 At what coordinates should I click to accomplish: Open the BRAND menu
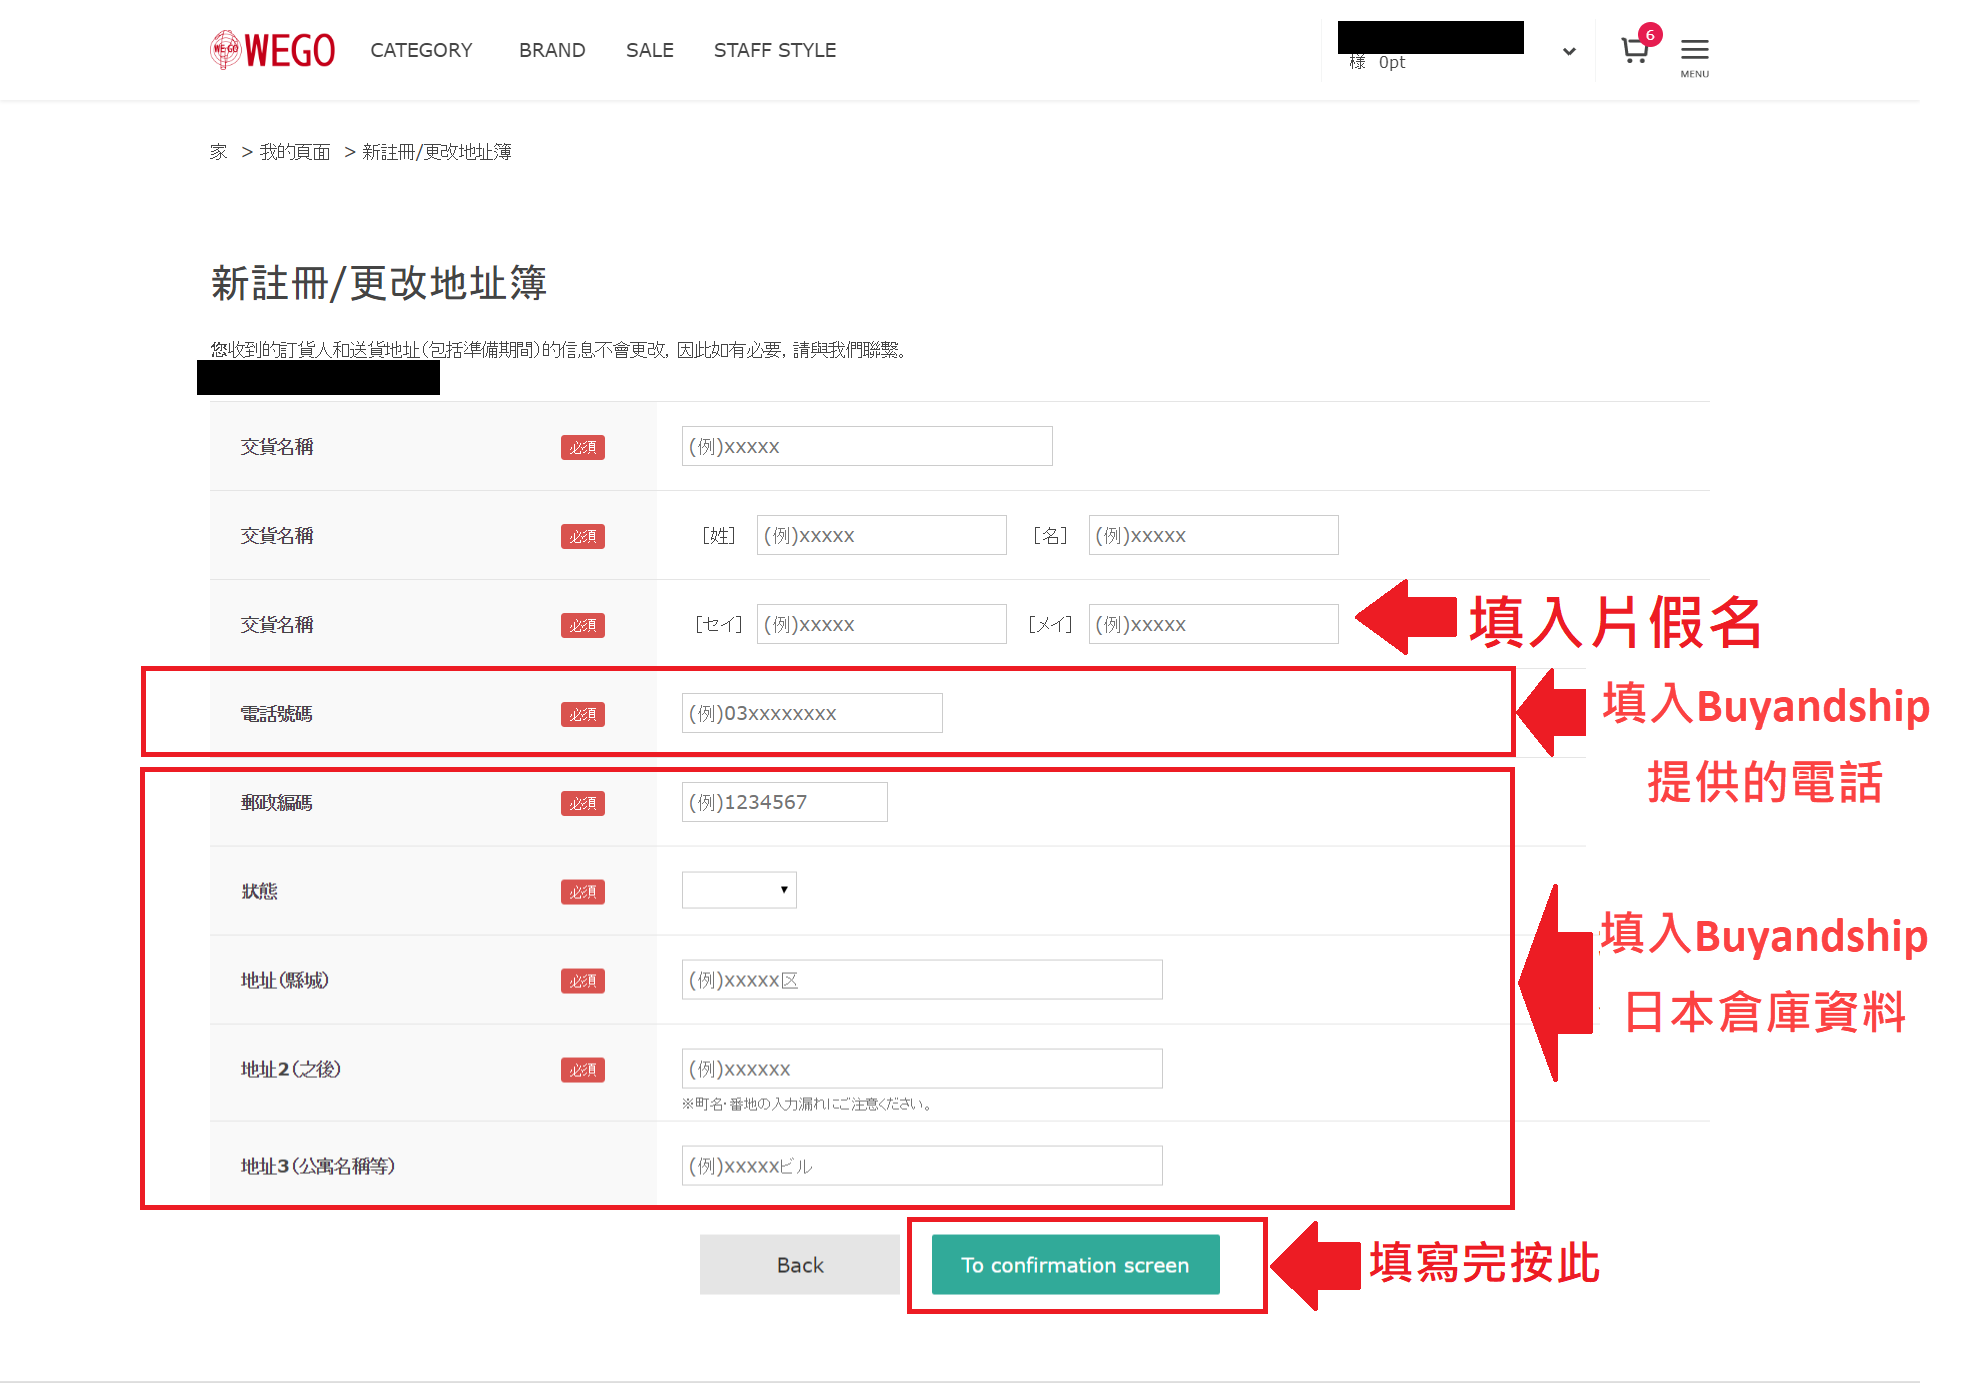(552, 50)
